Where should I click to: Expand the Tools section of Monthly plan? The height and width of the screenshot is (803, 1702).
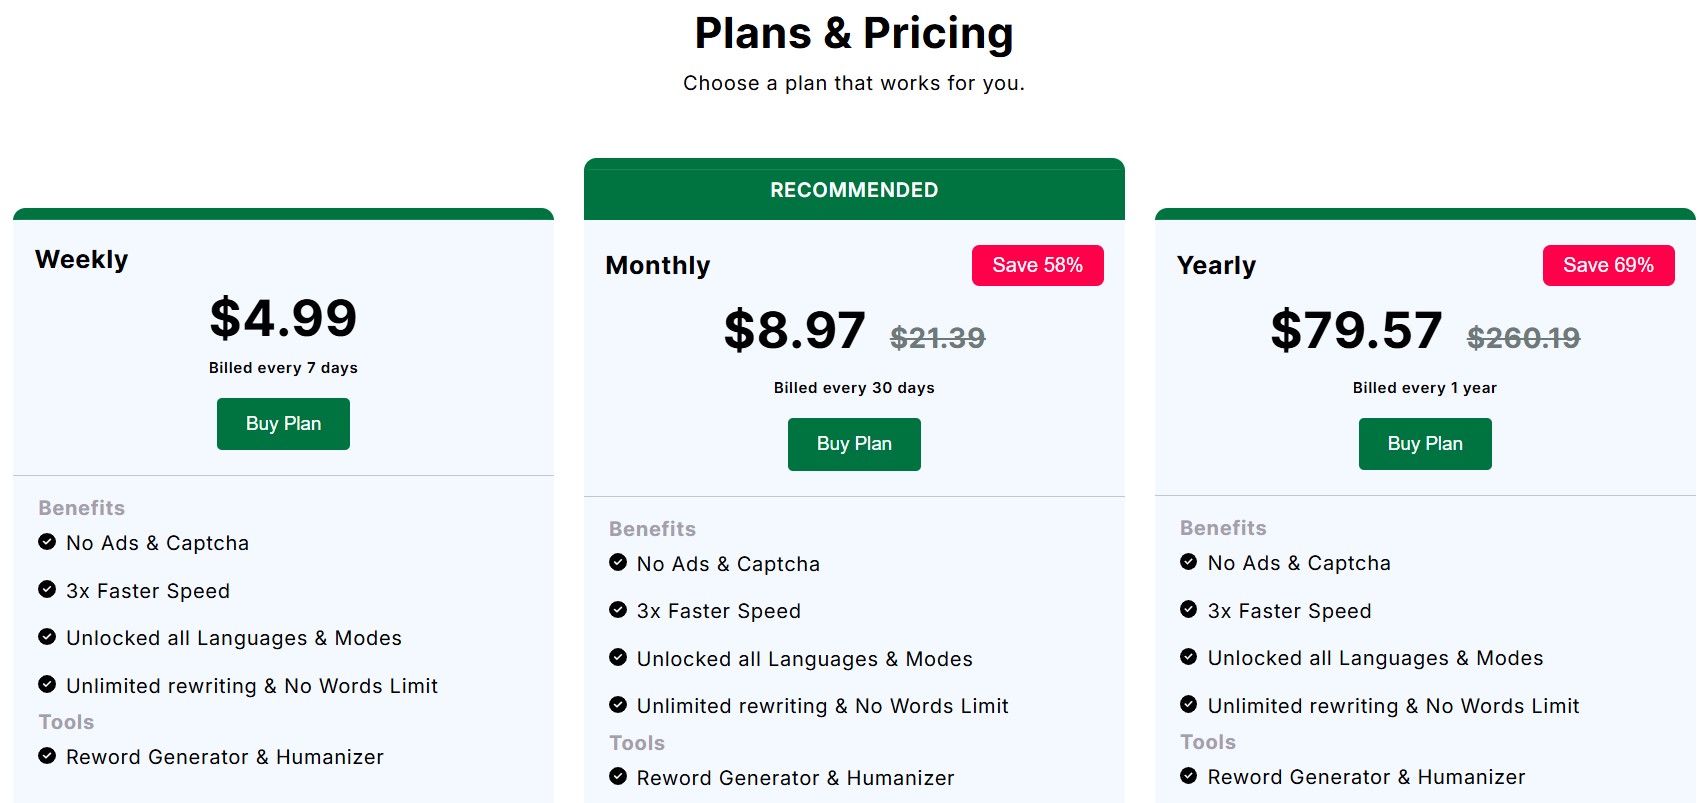637,742
